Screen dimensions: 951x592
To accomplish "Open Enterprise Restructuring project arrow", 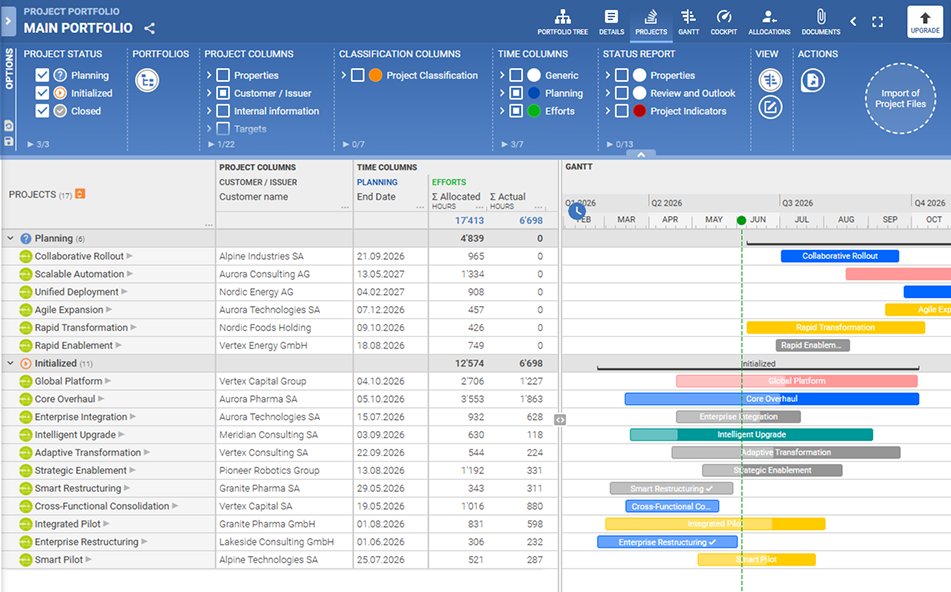I will point(144,542).
